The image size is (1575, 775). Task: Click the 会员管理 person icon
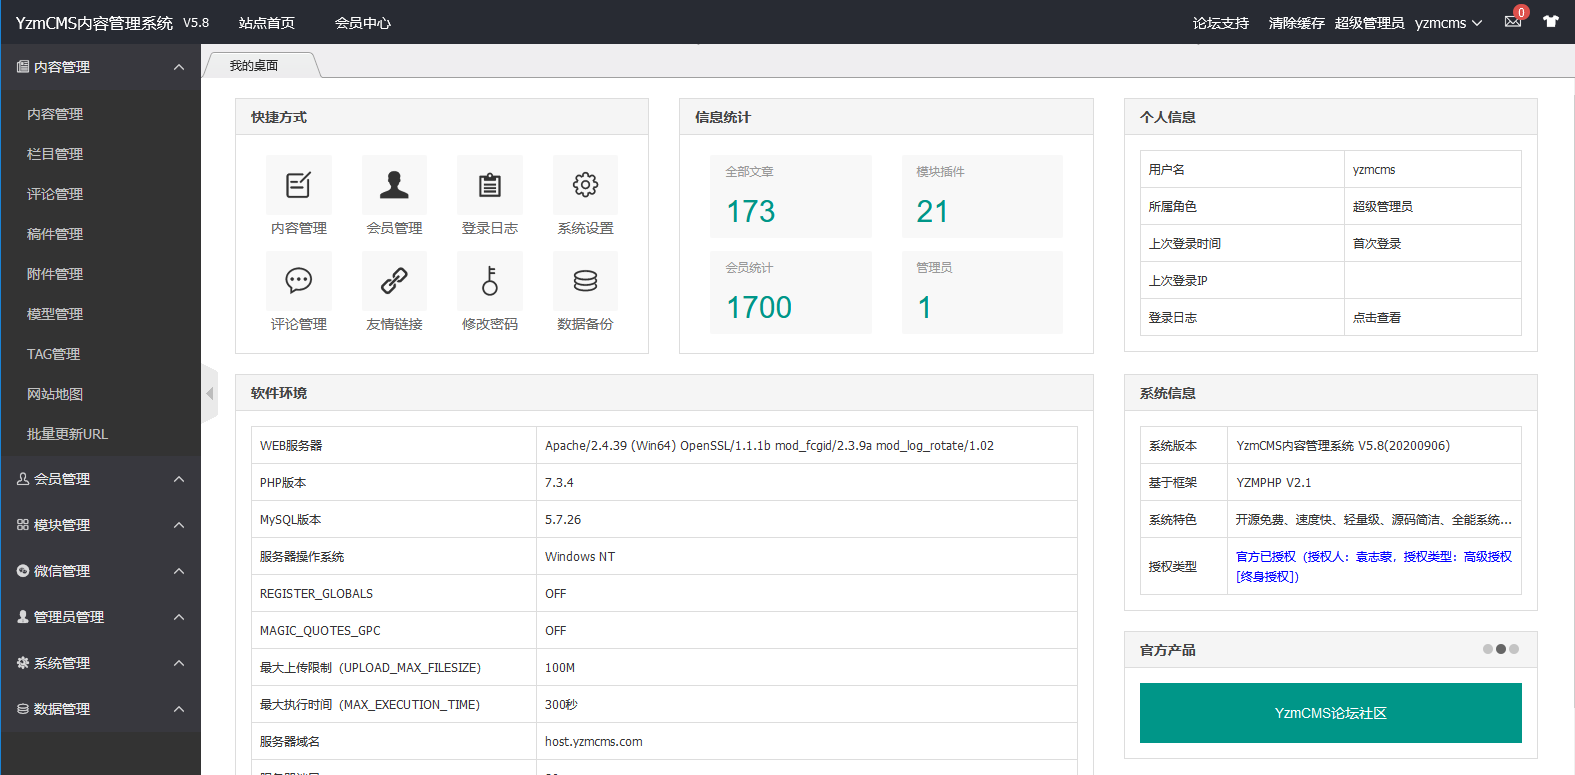point(394,186)
